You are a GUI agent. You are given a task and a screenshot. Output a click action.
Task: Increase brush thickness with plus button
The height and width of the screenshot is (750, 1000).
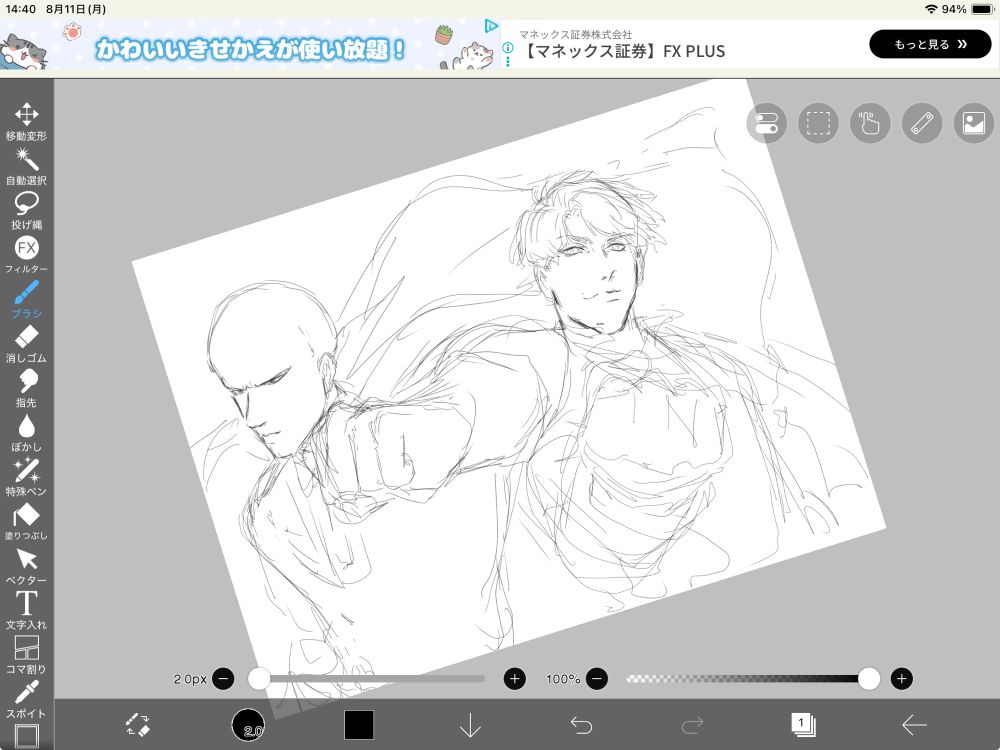[515, 679]
